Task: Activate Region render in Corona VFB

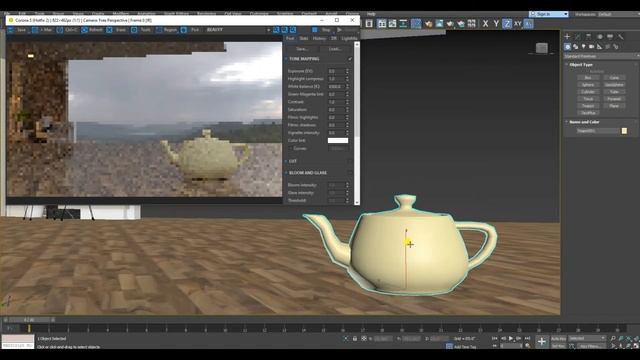Action: tap(167, 30)
